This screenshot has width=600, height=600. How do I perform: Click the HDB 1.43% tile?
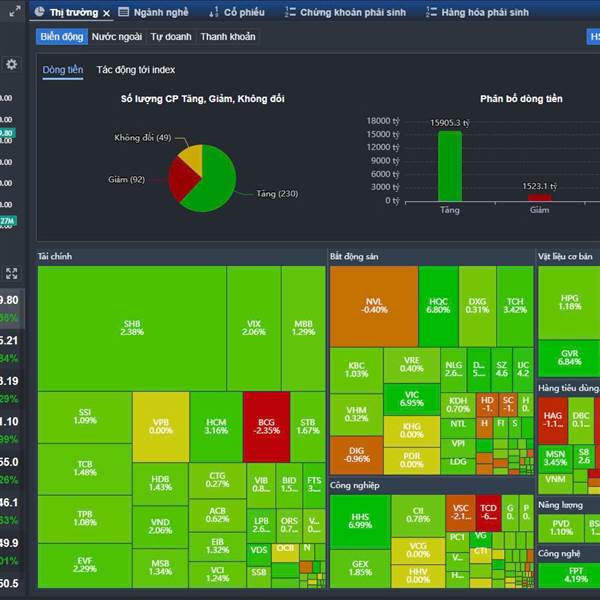[x=160, y=484]
